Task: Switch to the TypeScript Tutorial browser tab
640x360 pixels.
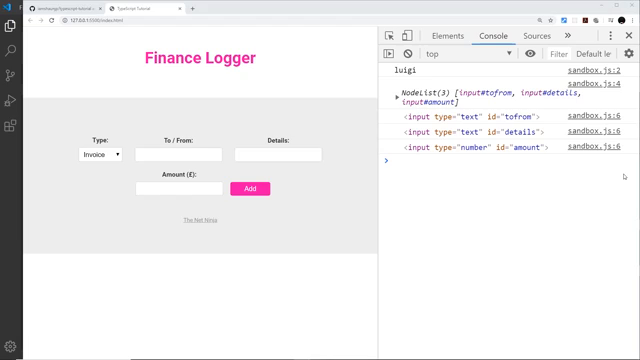Action: click(145, 9)
